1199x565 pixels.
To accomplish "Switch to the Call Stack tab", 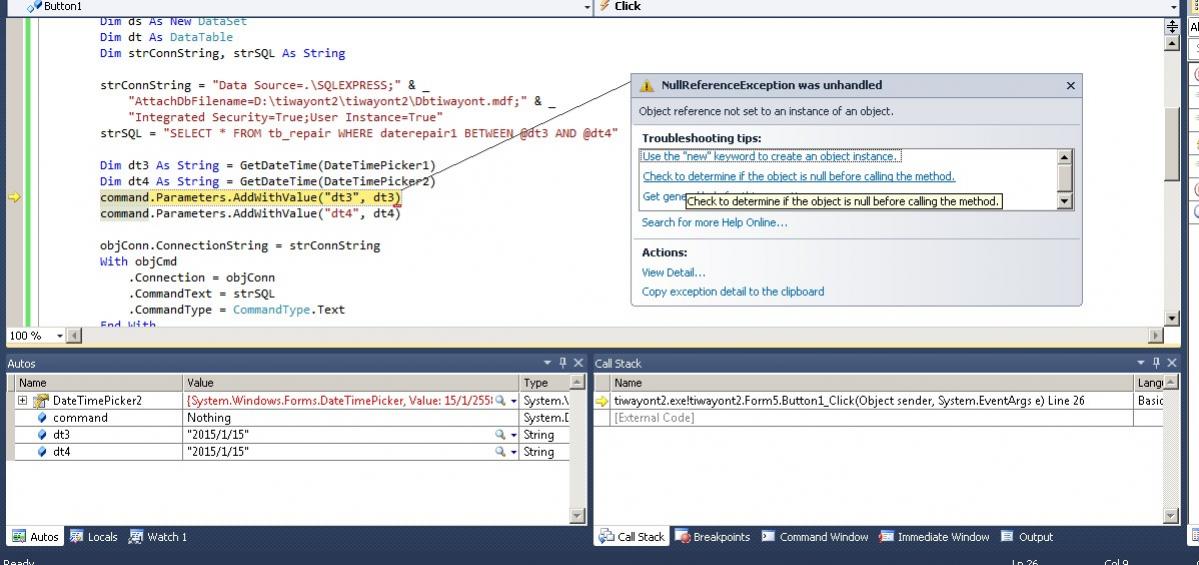I will tap(632, 537).
